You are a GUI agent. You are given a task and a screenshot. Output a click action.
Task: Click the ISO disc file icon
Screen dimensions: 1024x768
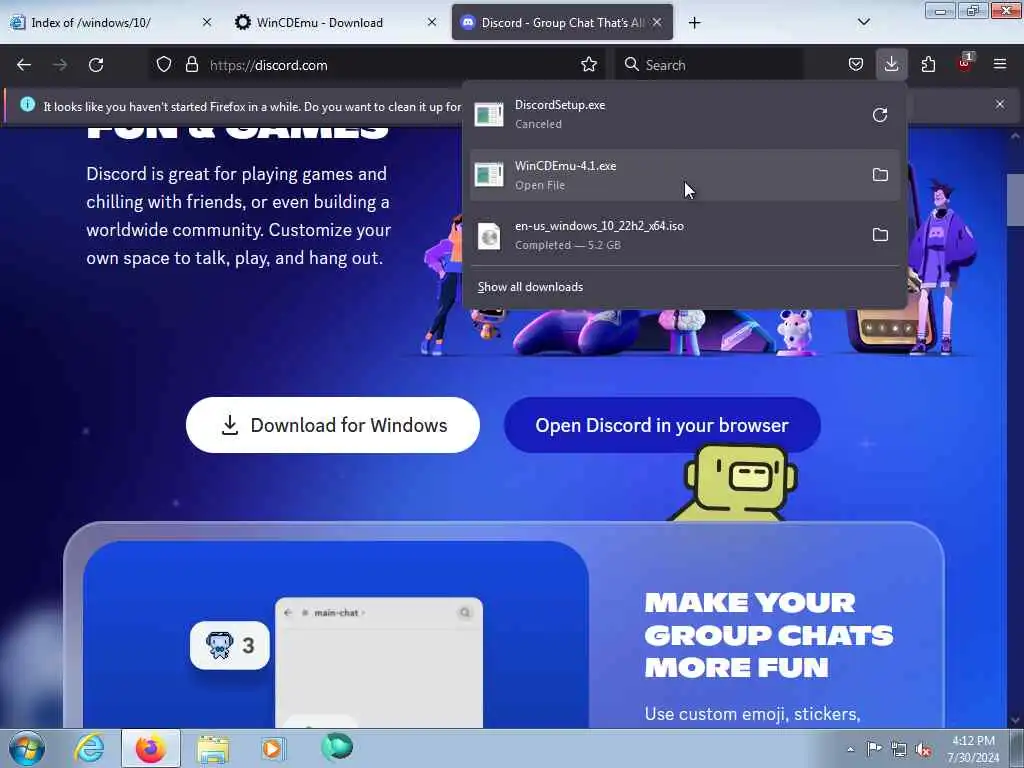[488, 236]
